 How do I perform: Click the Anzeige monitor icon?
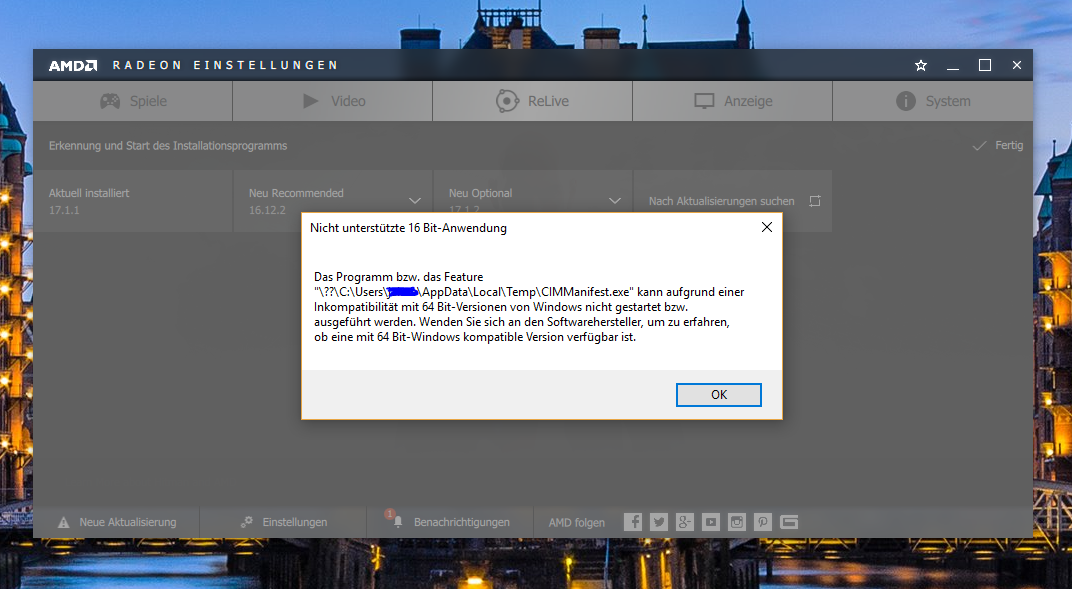[x=704, y=101]
